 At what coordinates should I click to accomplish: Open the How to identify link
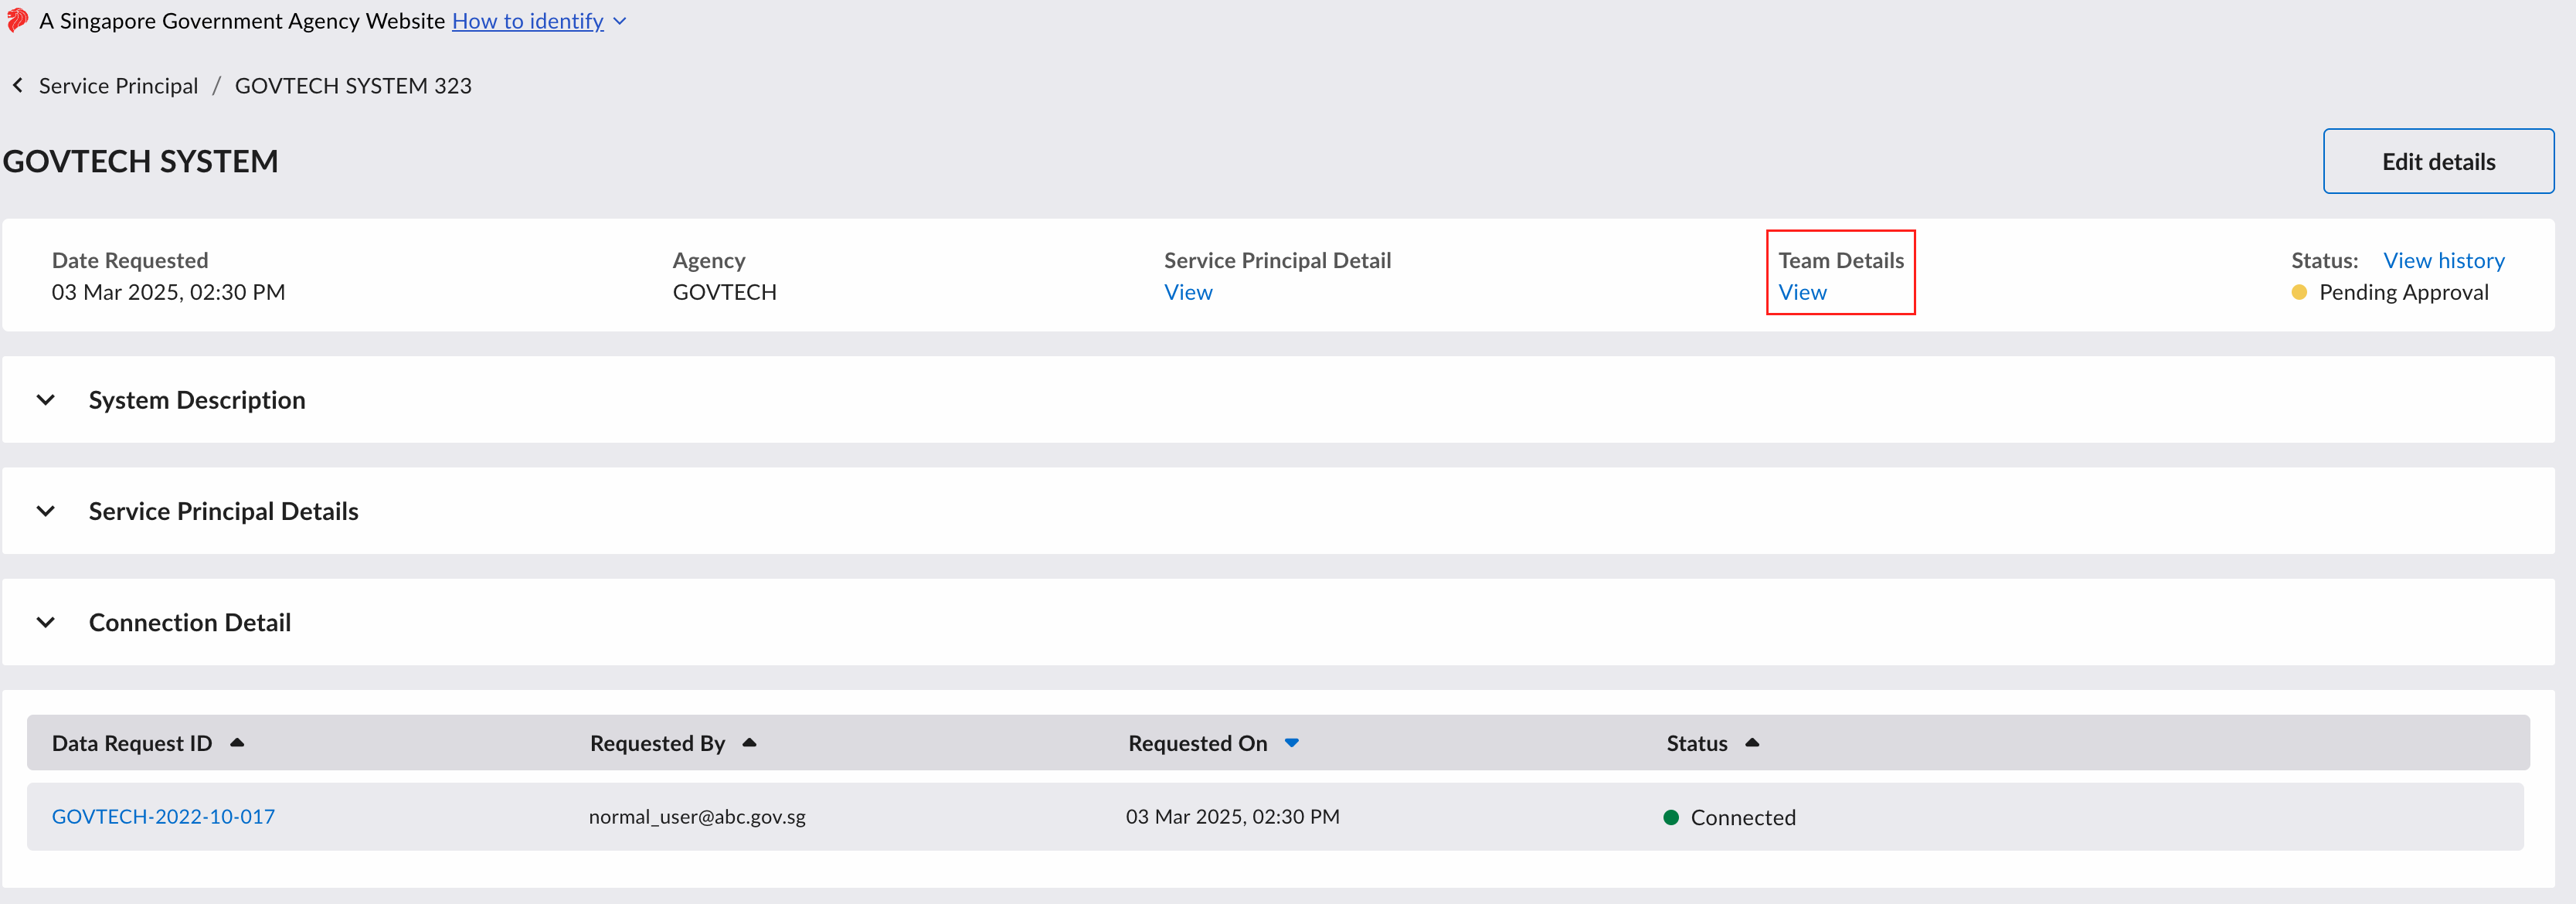pos(528,21)
